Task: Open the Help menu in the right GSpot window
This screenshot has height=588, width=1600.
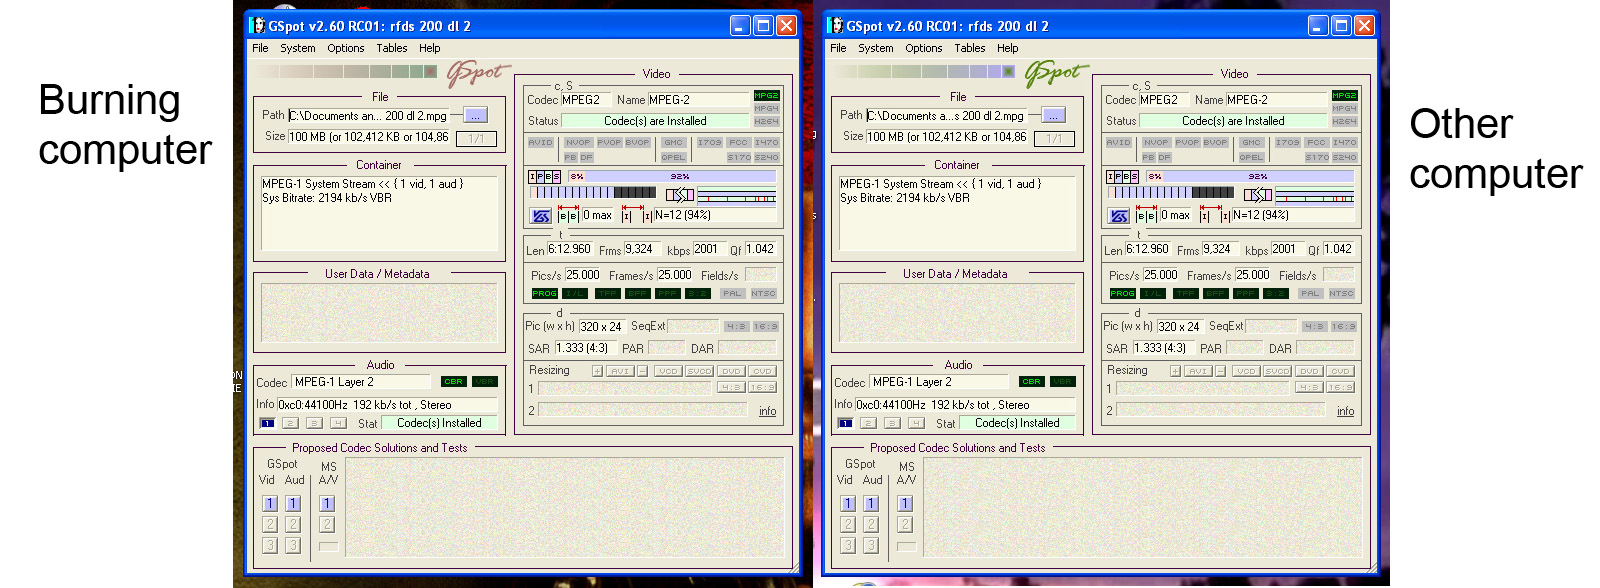Action: tap(1007, 48)
